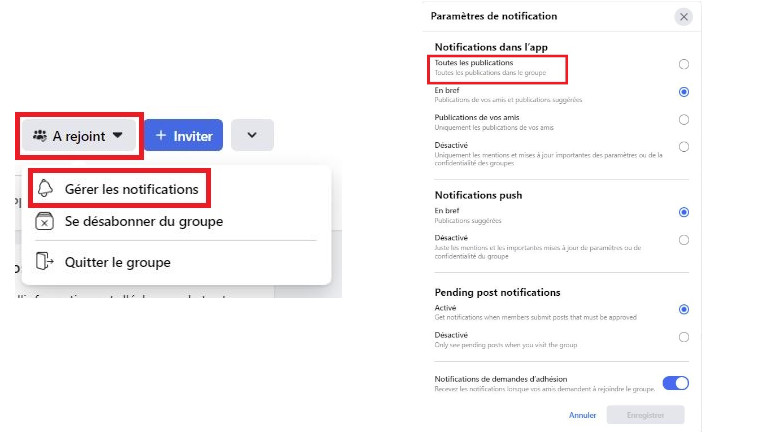This screenshot has width=768, height=432.
Task: Expand the chevron button next to Inviter
Action: [252, 135]
